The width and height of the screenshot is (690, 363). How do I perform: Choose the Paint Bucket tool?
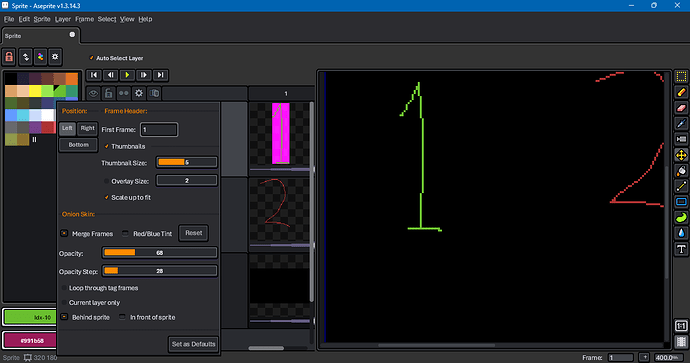tap(681, 171)
